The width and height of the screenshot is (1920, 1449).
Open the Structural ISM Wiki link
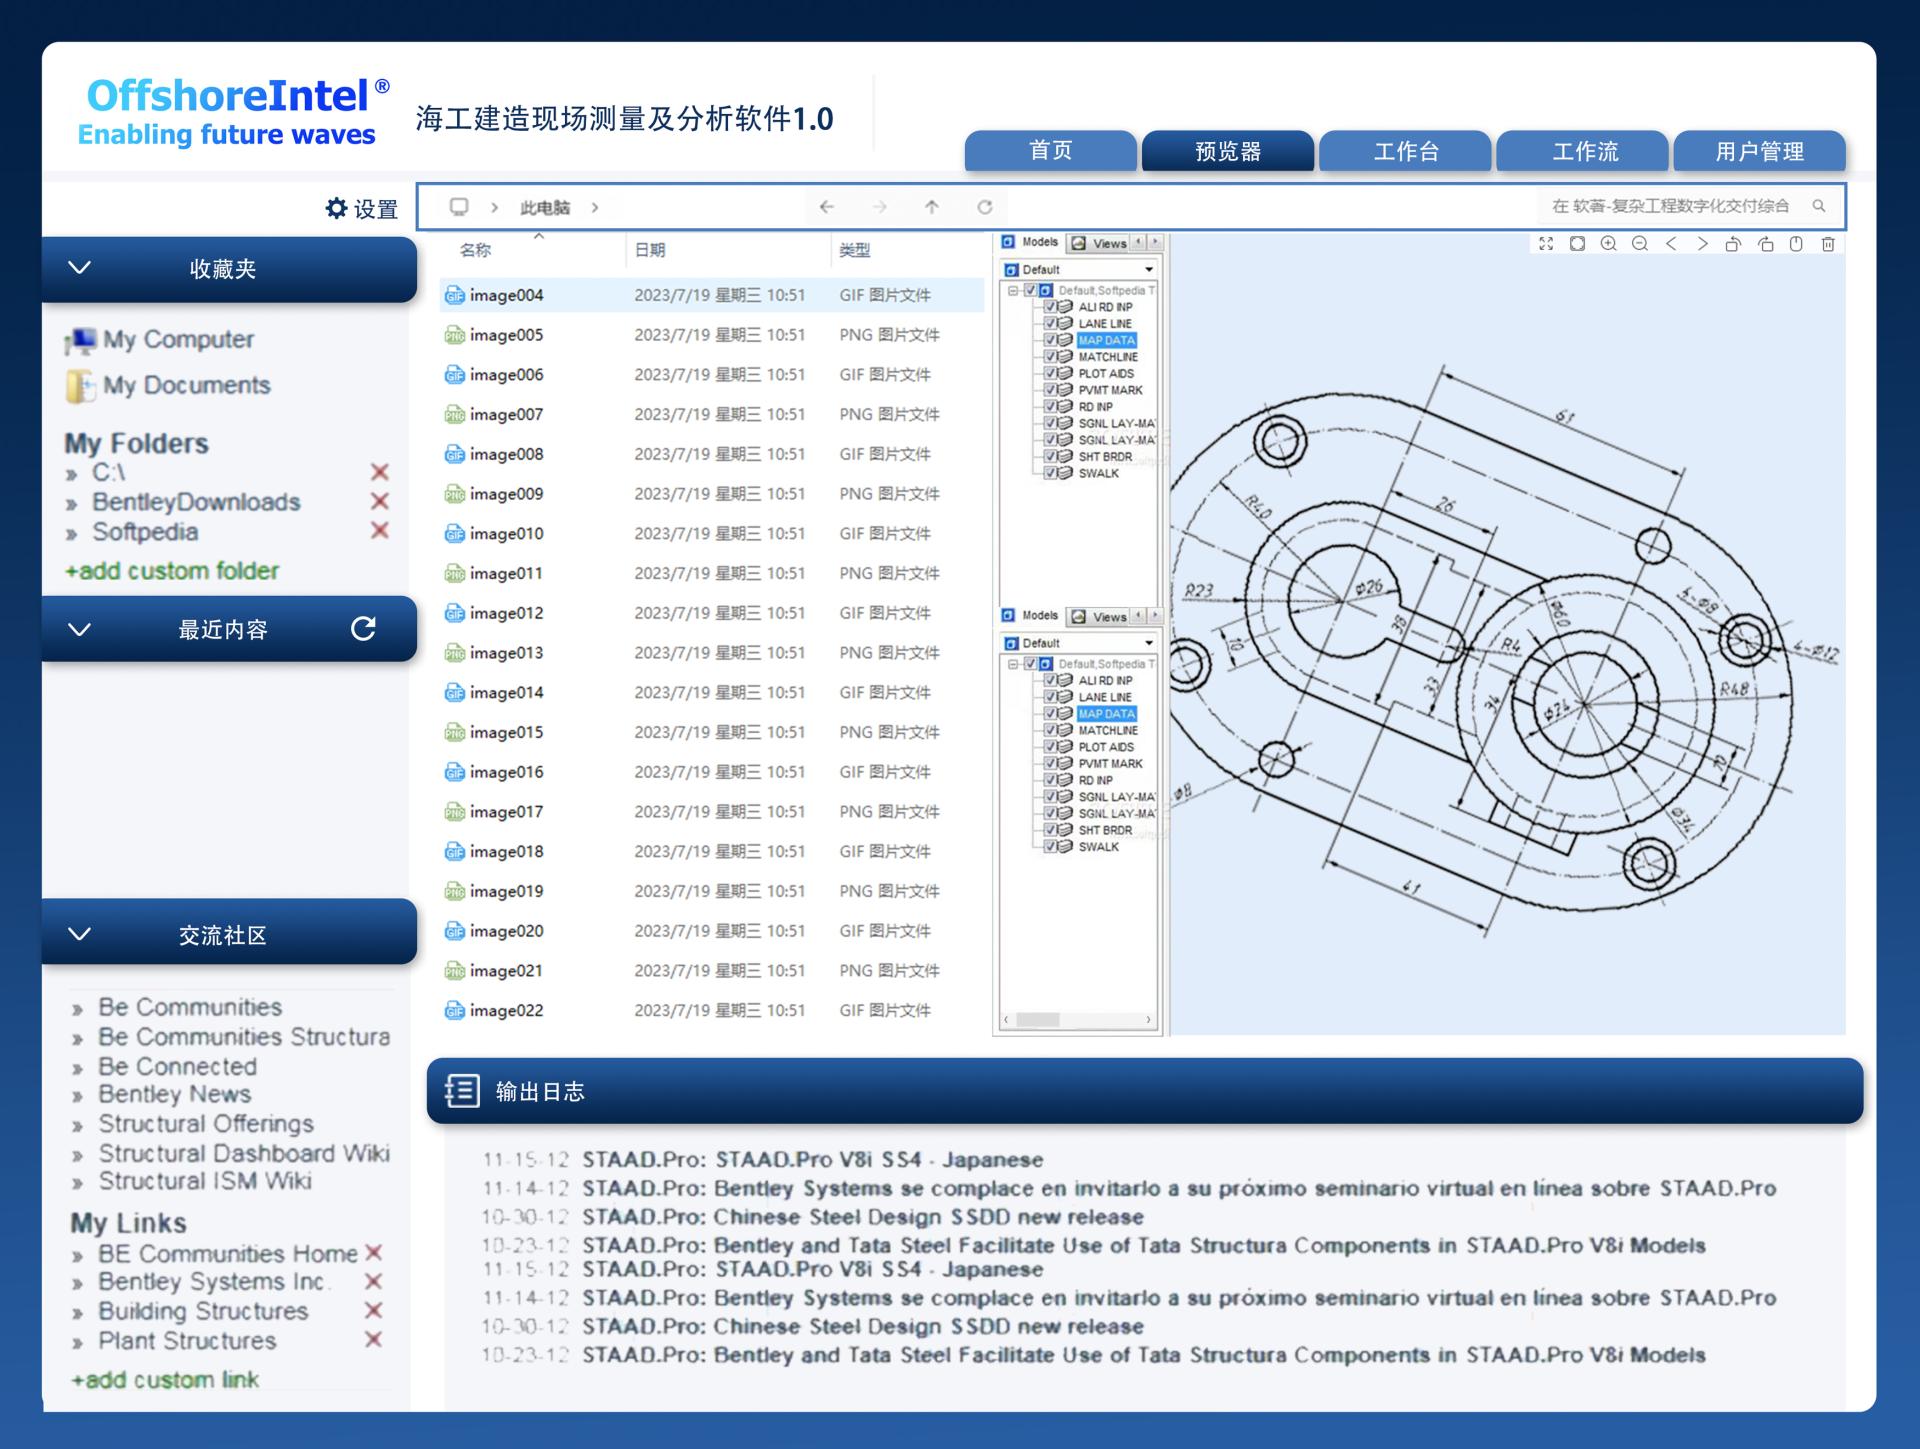(205, 1181)
